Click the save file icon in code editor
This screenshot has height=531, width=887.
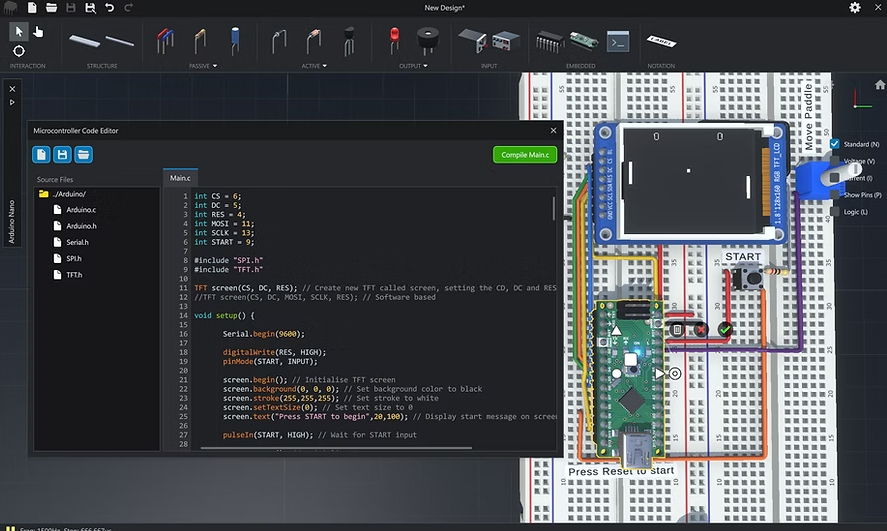(62, 154)
